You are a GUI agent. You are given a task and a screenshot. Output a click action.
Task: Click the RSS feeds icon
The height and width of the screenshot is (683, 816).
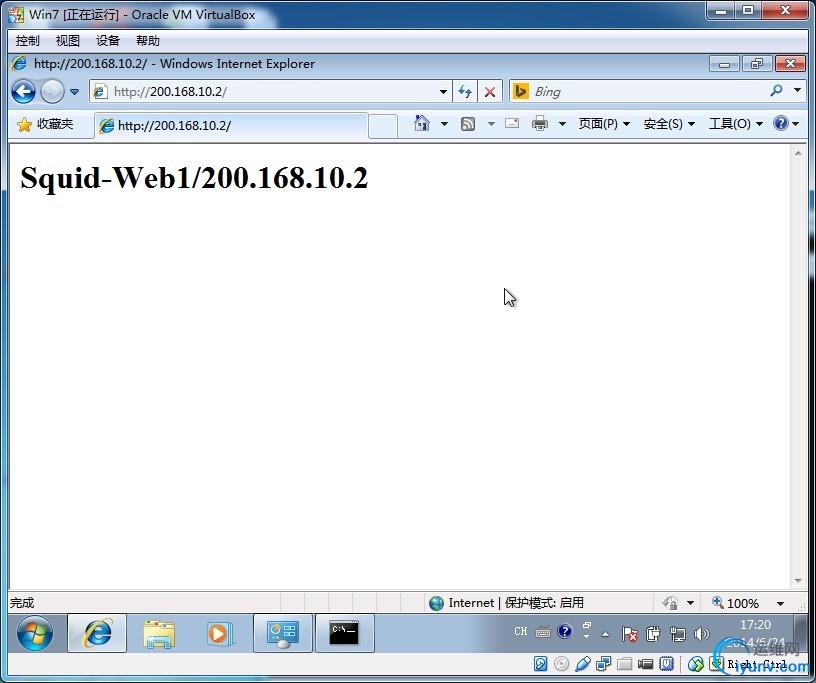coord(468,124)
